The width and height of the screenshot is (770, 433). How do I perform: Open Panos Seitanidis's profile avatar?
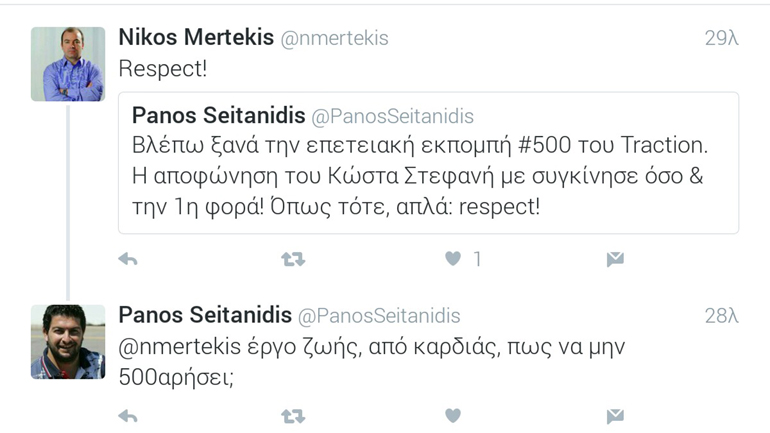pos(67,342)
